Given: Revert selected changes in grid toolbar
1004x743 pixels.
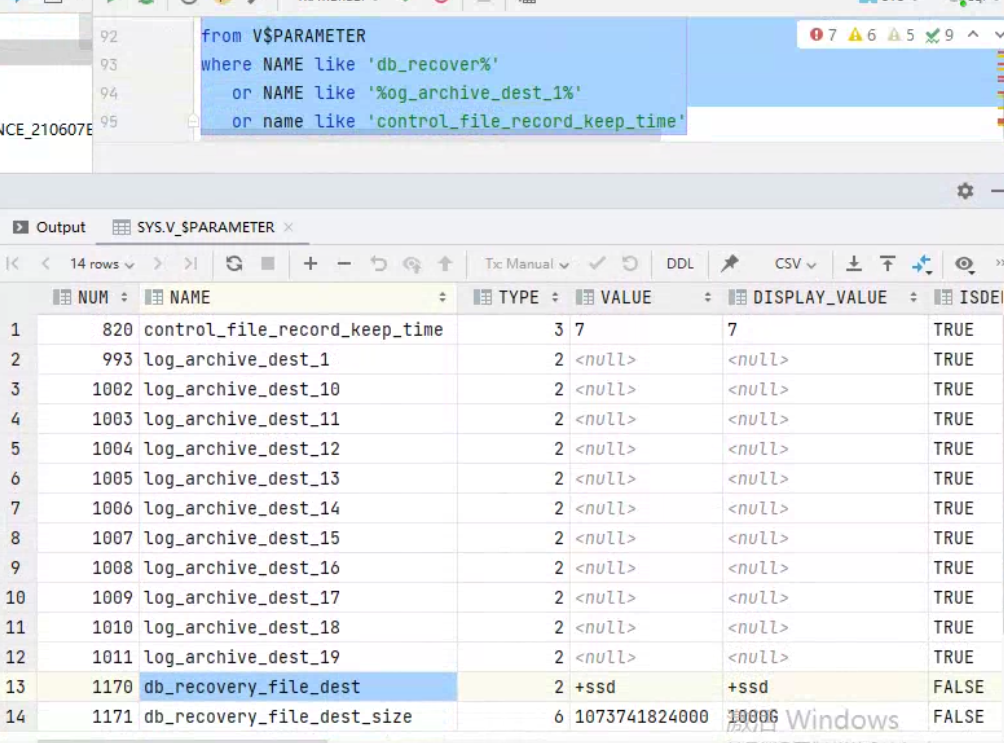Looking at the screenshot, I should point(378,264).
